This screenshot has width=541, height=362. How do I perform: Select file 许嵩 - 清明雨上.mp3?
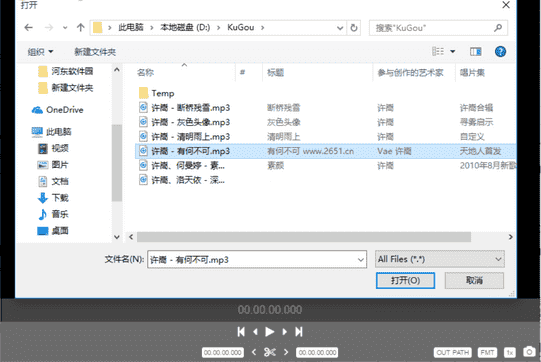[185, 137]
